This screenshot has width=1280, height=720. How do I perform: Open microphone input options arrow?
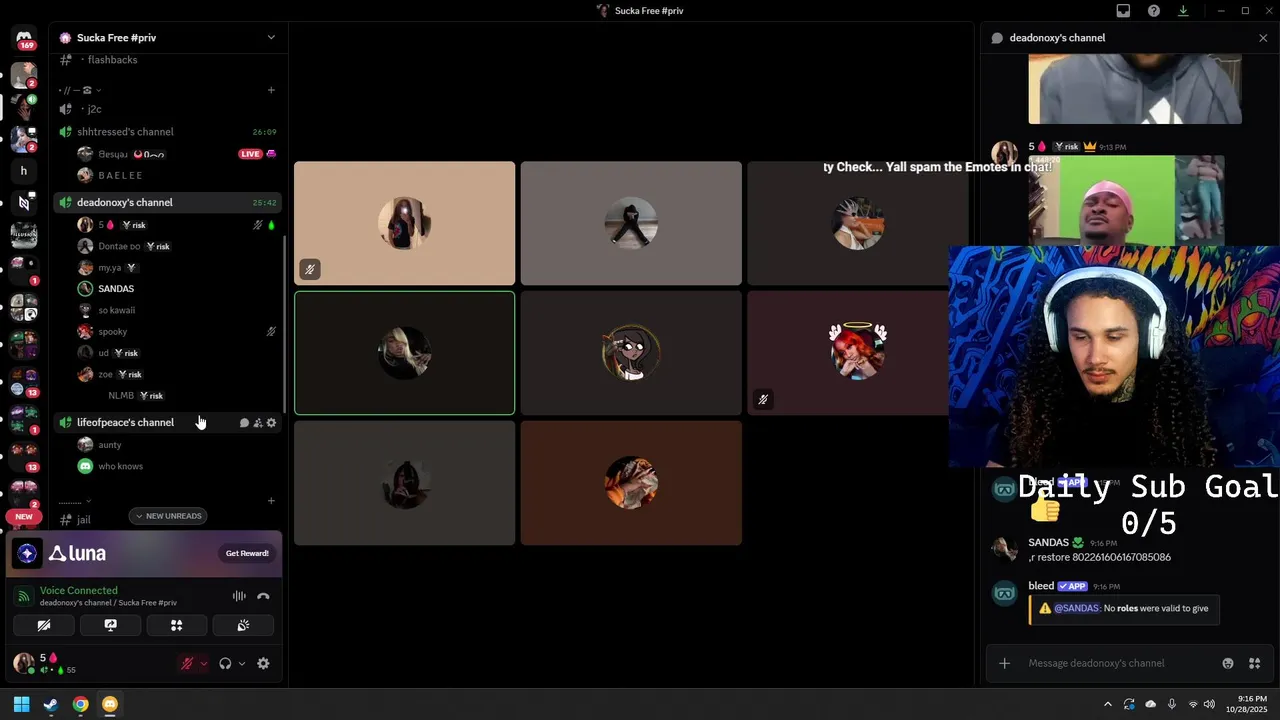[x=204, y=663]
